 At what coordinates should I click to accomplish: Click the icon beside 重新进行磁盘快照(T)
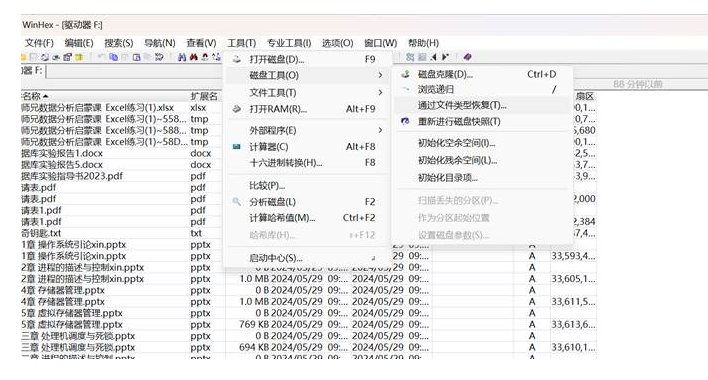(405, 121)
